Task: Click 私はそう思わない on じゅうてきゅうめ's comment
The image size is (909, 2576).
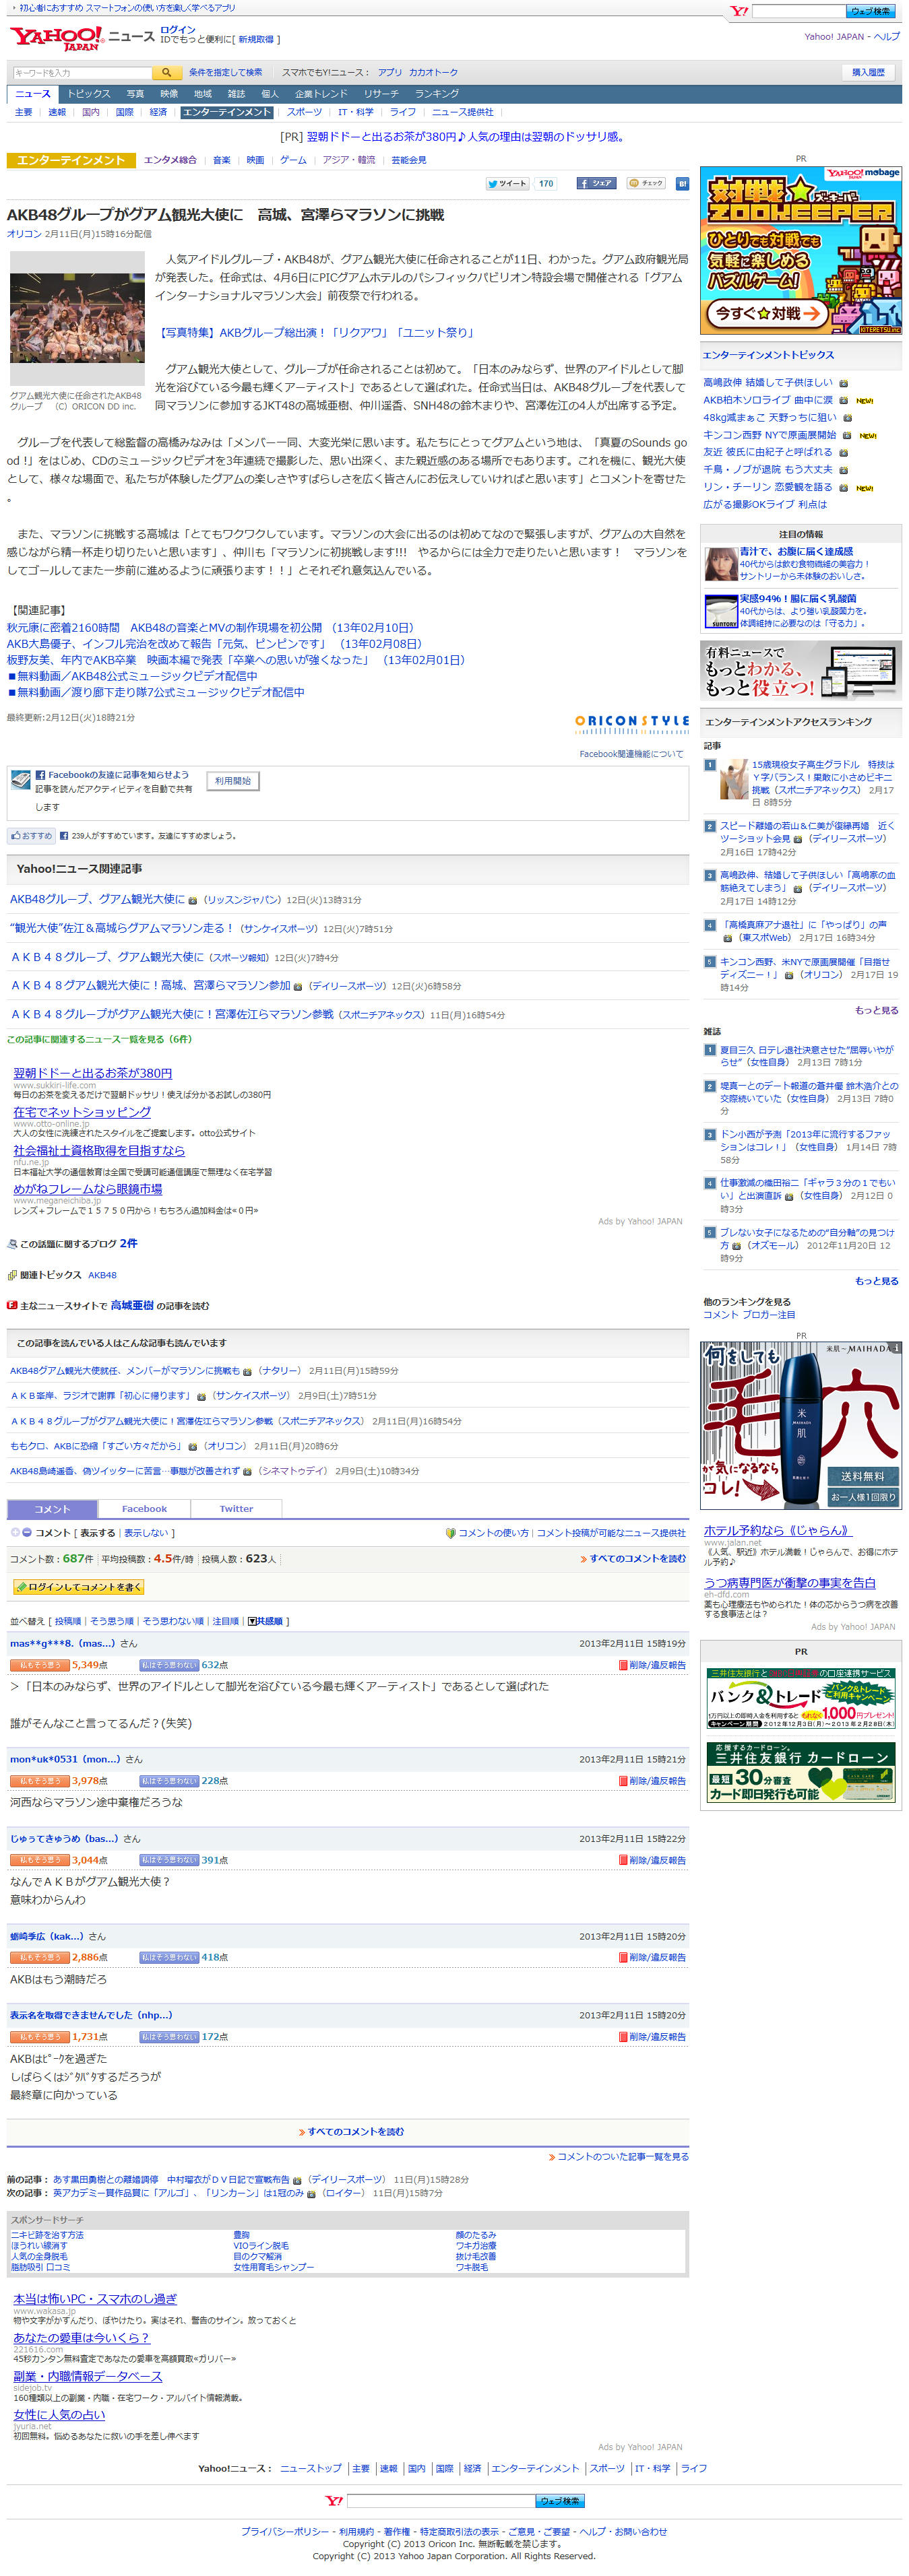Action: click(169, 1859)
